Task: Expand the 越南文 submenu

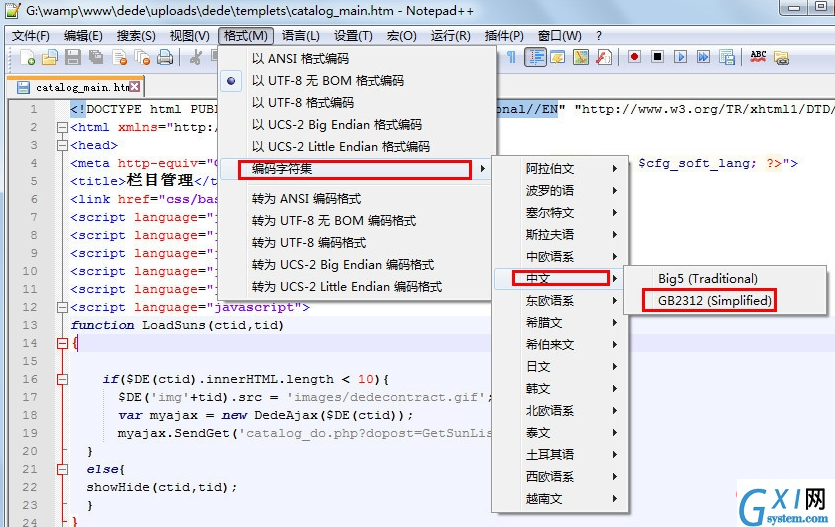Action: pyautogui.click(x=560, y=499)
